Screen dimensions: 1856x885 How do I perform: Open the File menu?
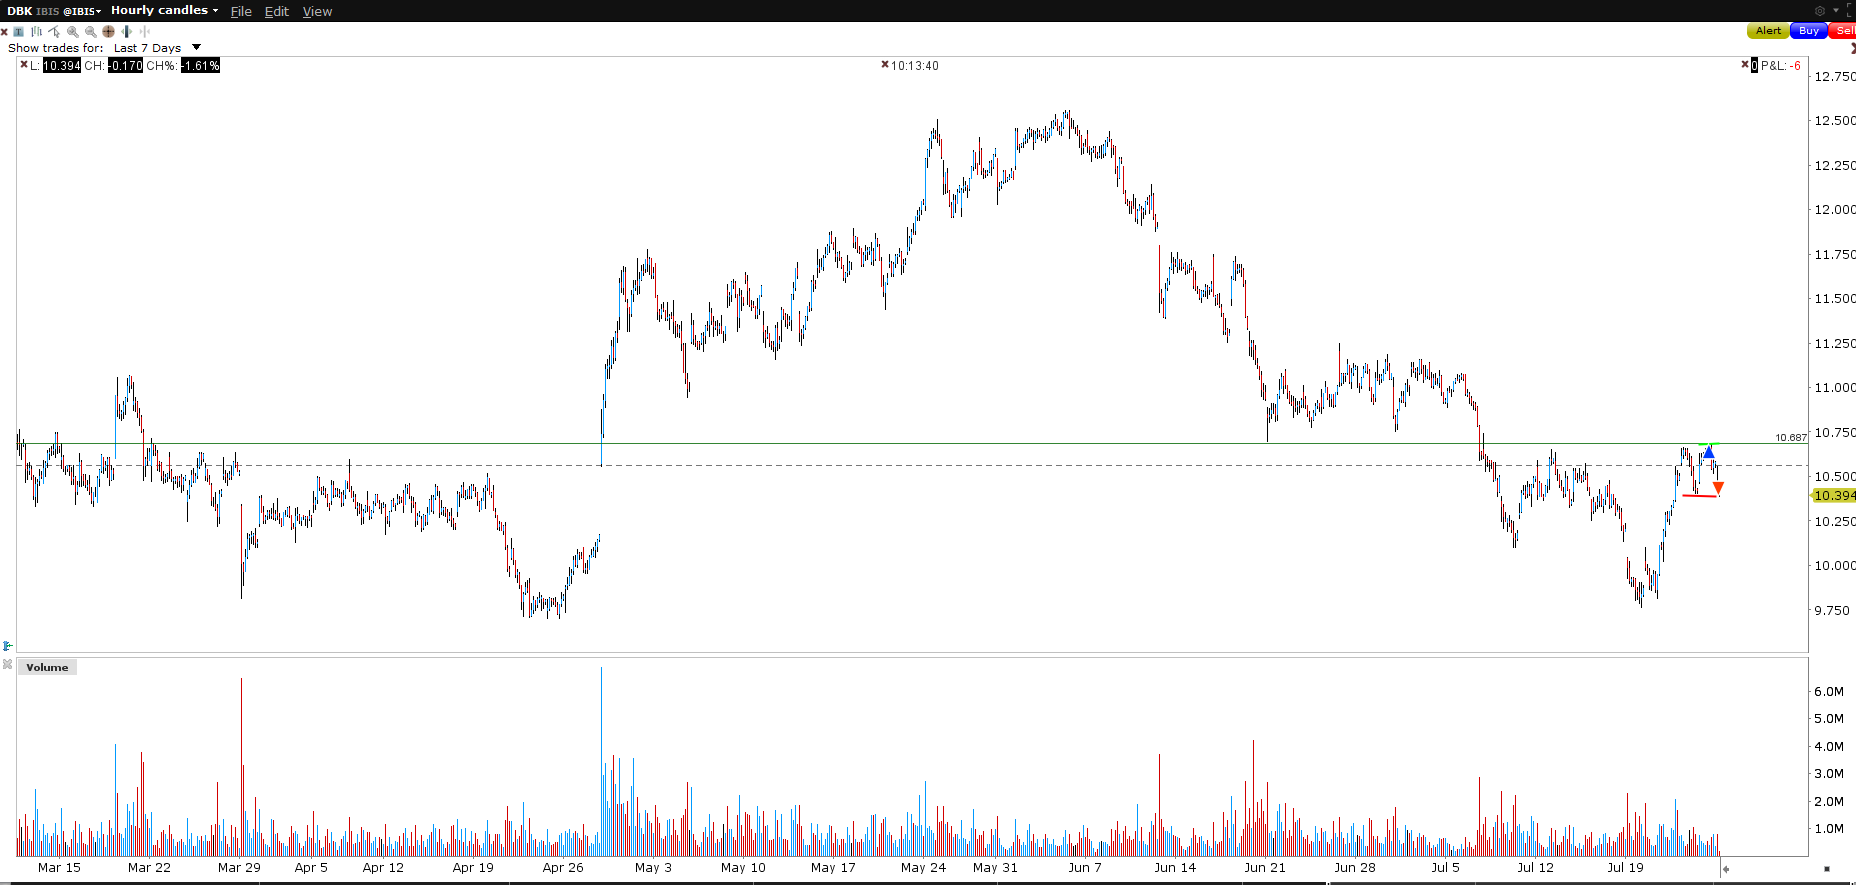coord(241,11)
